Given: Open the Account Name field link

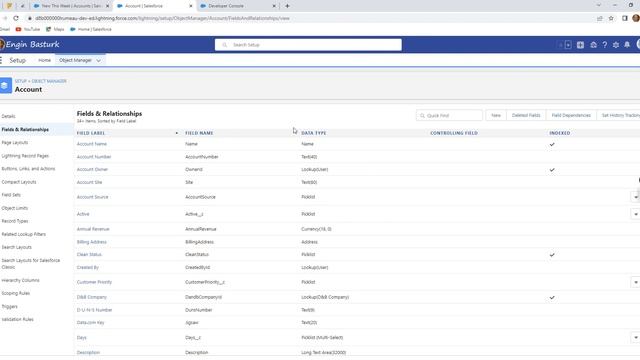Looking at the screenshot, I should [x=92, y=144].
